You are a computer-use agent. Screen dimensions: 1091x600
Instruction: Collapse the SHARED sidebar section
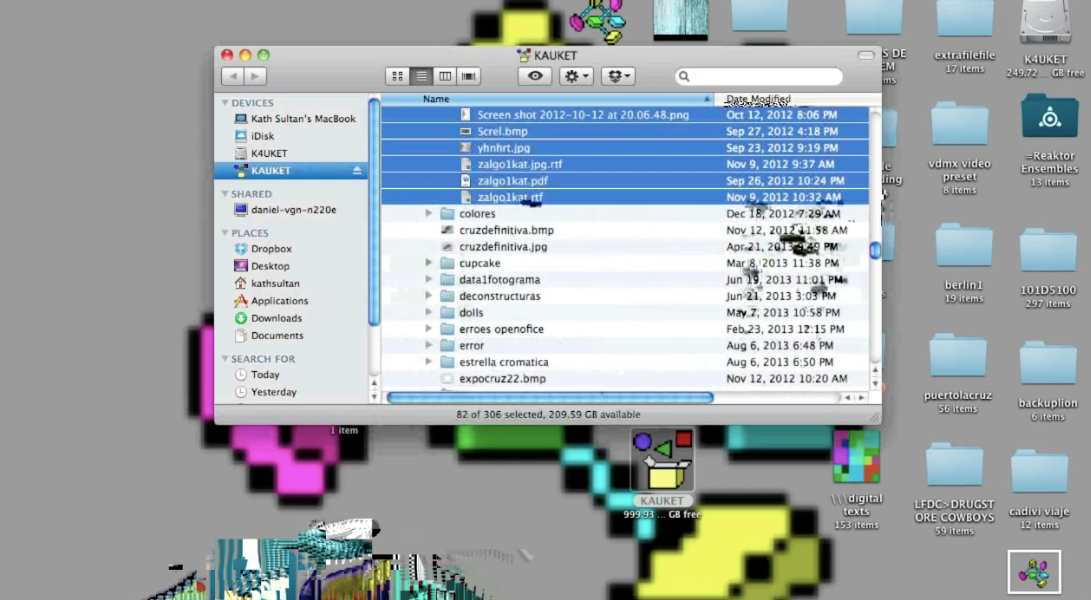pyautogui.click(x=225, y=194)
